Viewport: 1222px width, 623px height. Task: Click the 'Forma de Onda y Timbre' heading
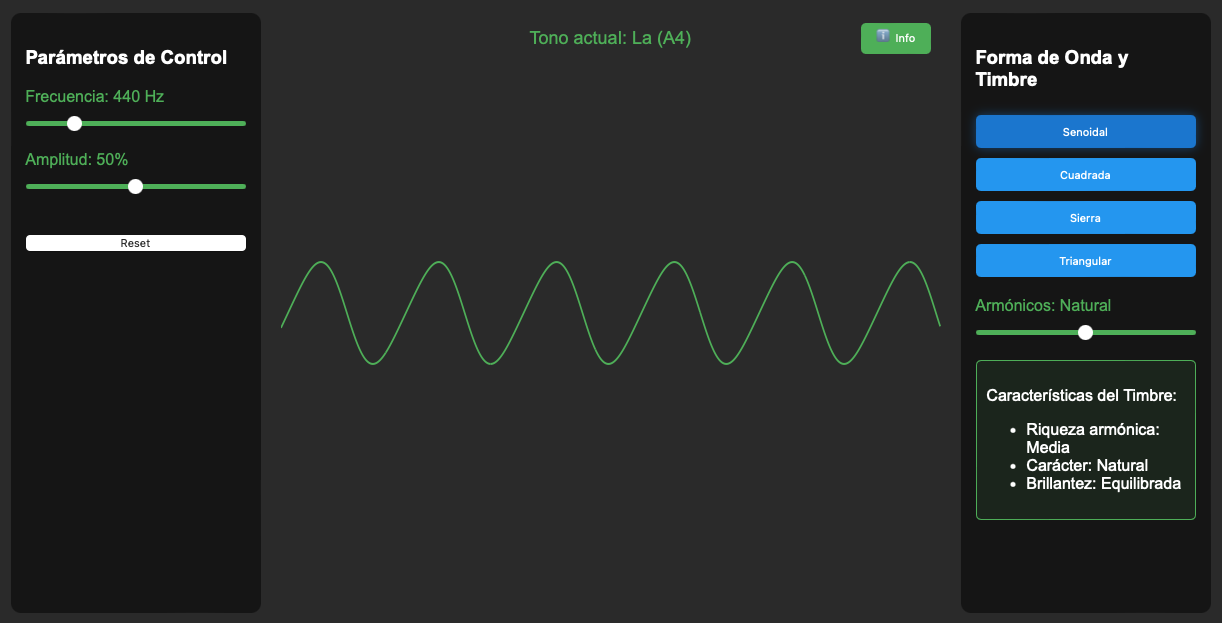tap(1051, 68)
